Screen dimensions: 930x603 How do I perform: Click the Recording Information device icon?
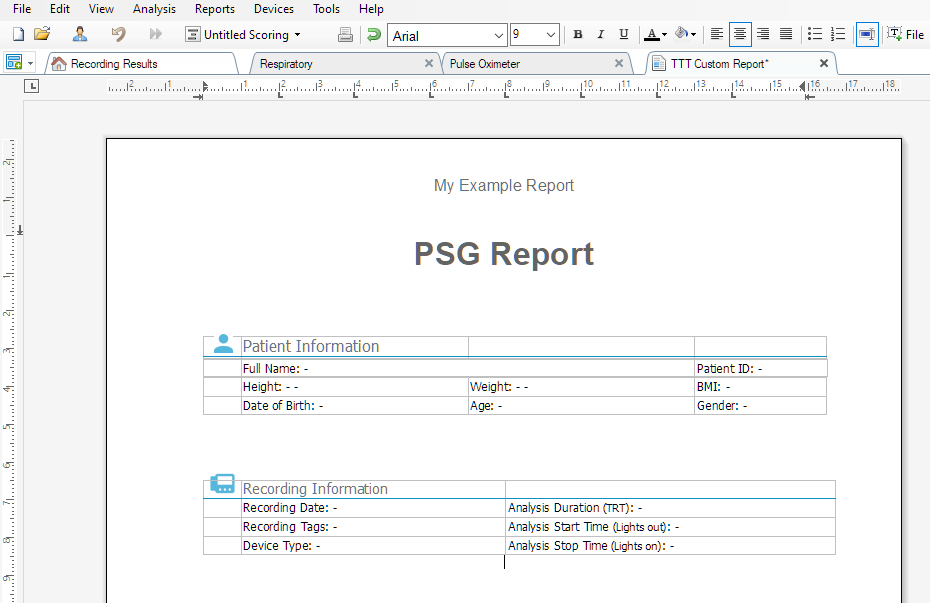(222, 483)
